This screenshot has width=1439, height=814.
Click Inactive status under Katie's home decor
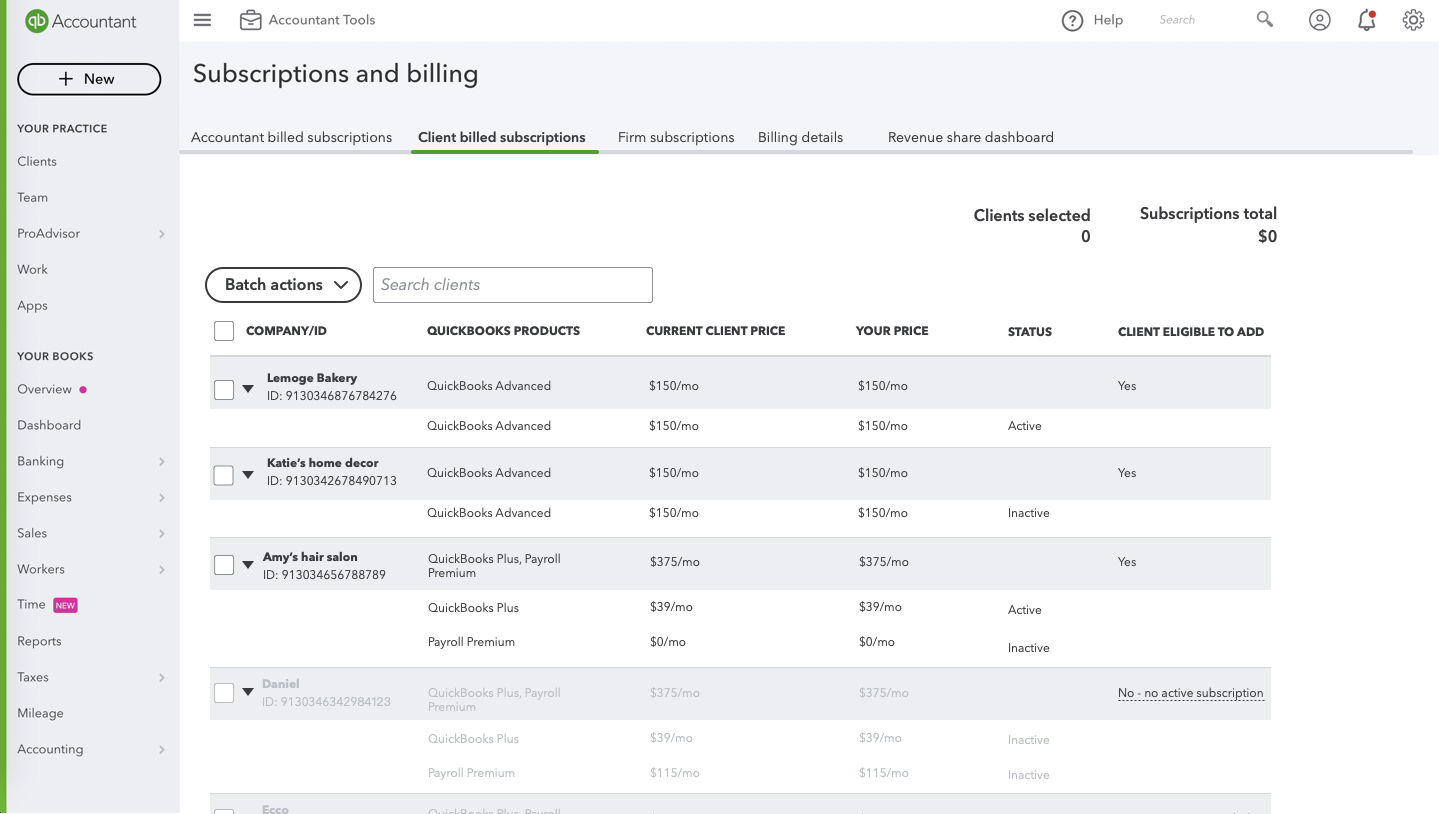1029,513
